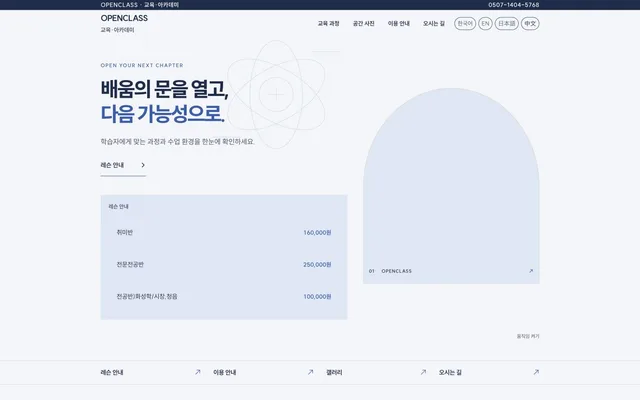Open the 공간 사진 navigation menu item

(363, 23)
